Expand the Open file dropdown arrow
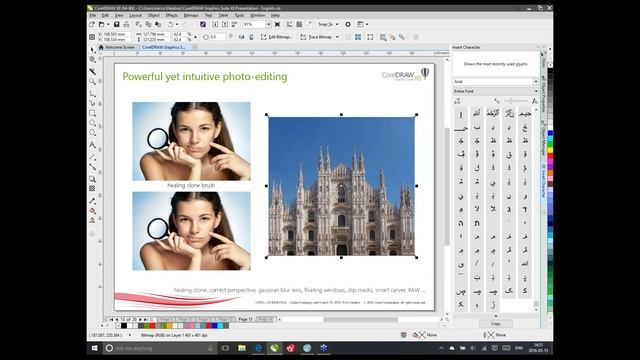This screenshot has height=360, width=640. point(108,24)
